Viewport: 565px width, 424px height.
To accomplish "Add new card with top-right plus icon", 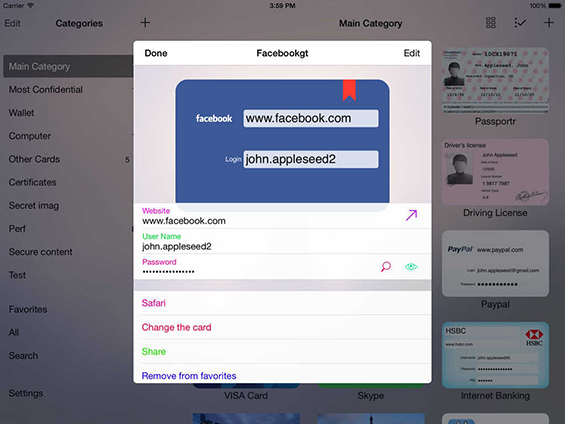I will click(549, 23).
